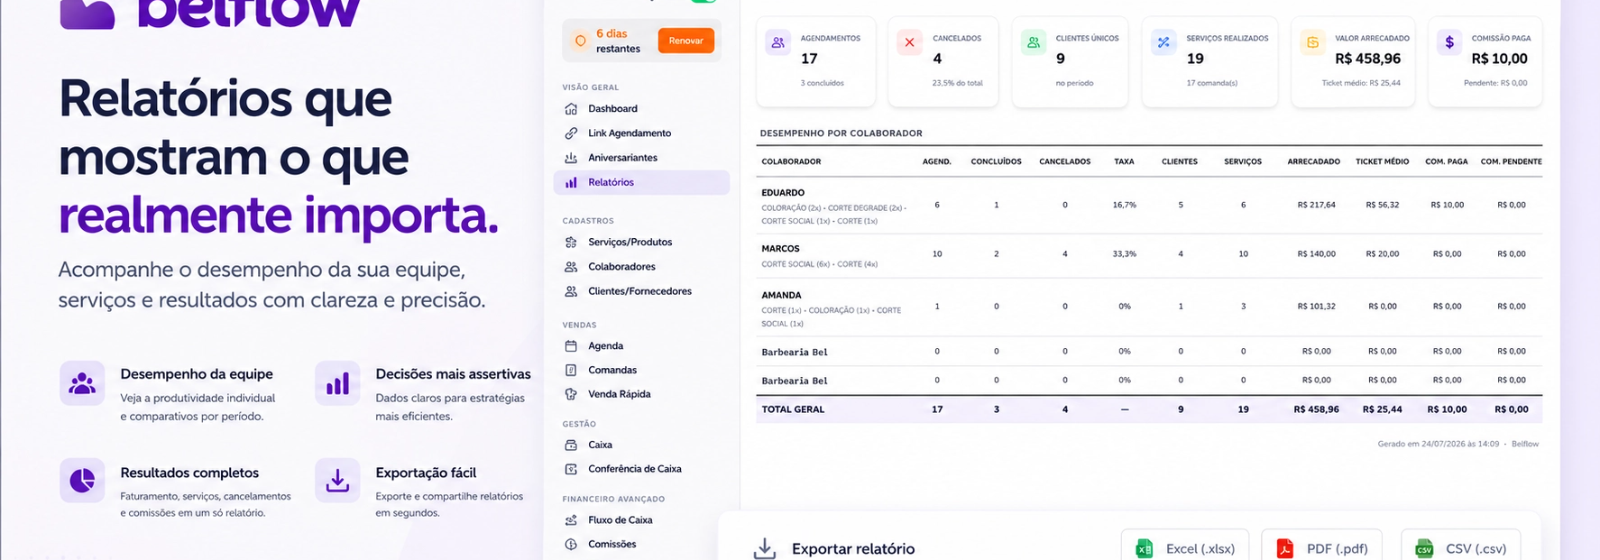The width and height of the screenshot is (1600, 560).
Task: Click Eduardo's taxa value 16,7%
Action: tap(1124, 205)
